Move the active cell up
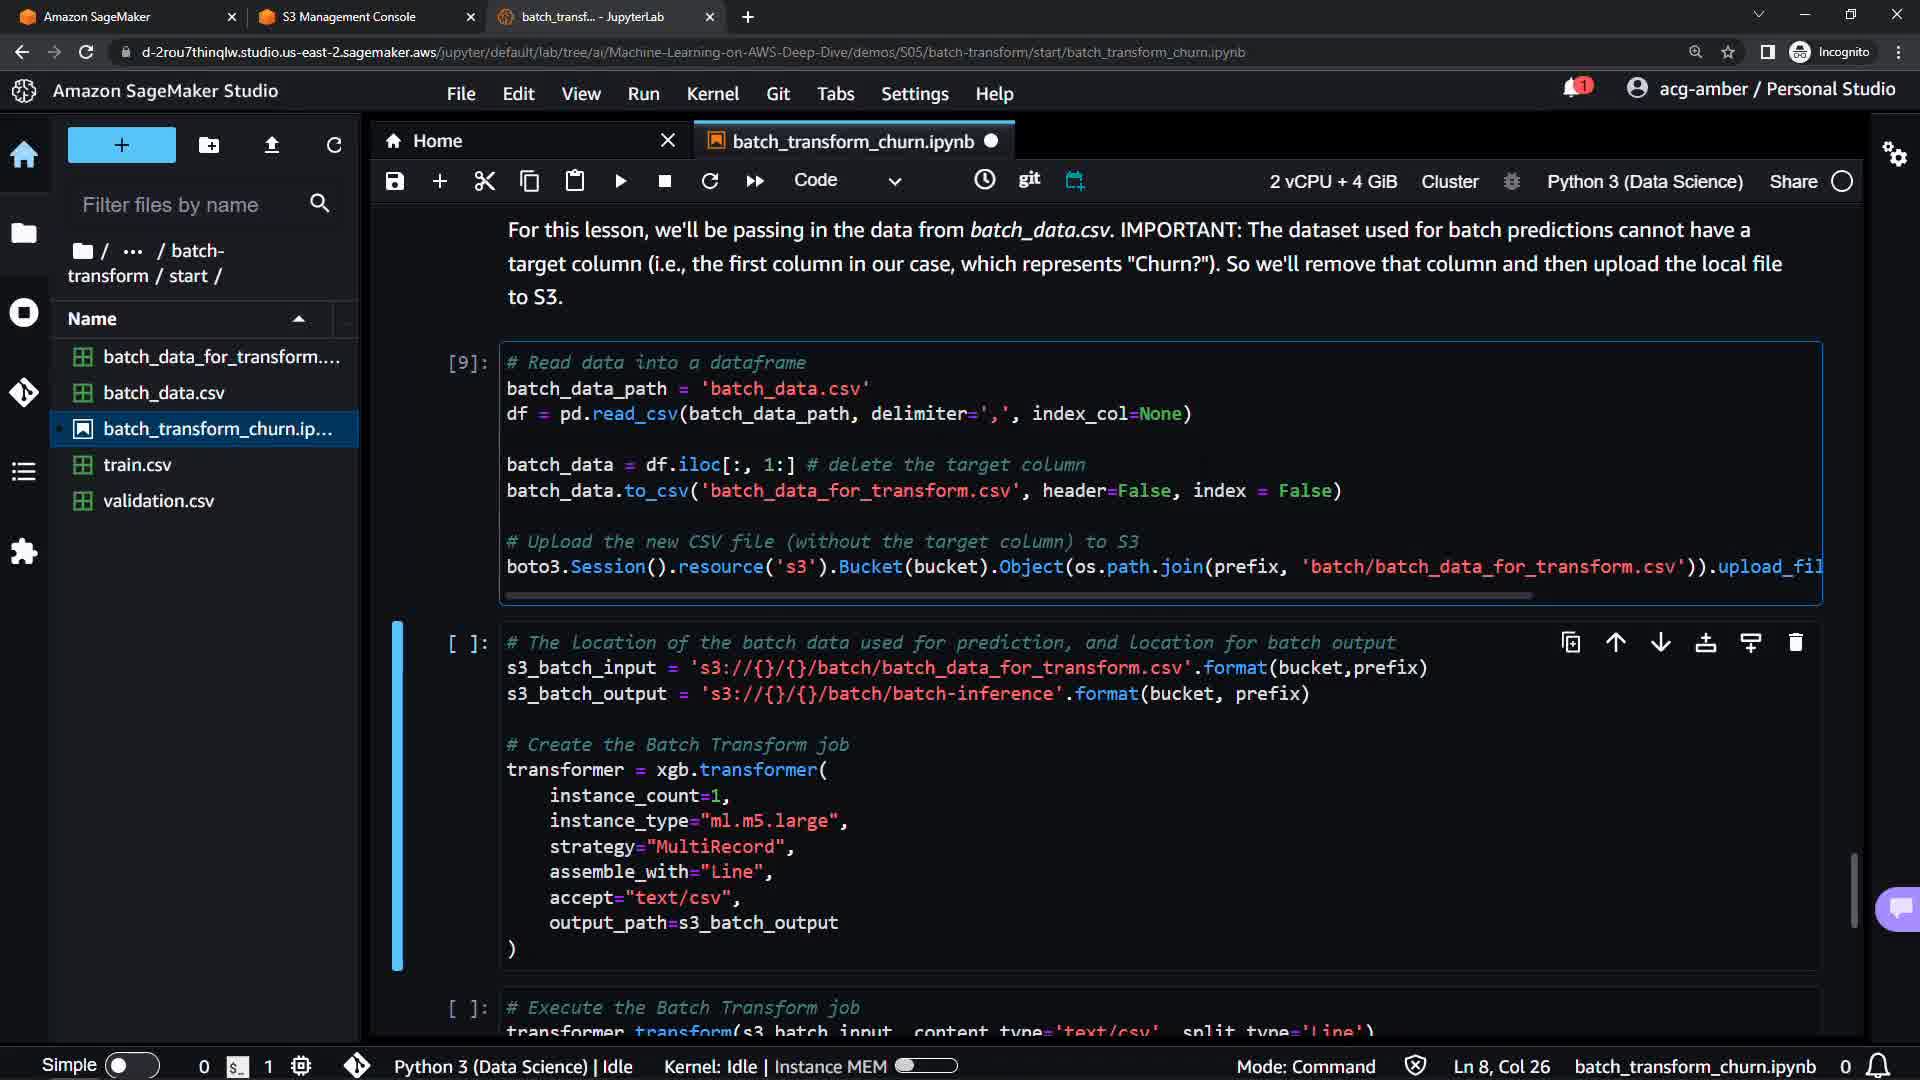The height and width of the screenshot is (1080, 1920). [1616, 643]
